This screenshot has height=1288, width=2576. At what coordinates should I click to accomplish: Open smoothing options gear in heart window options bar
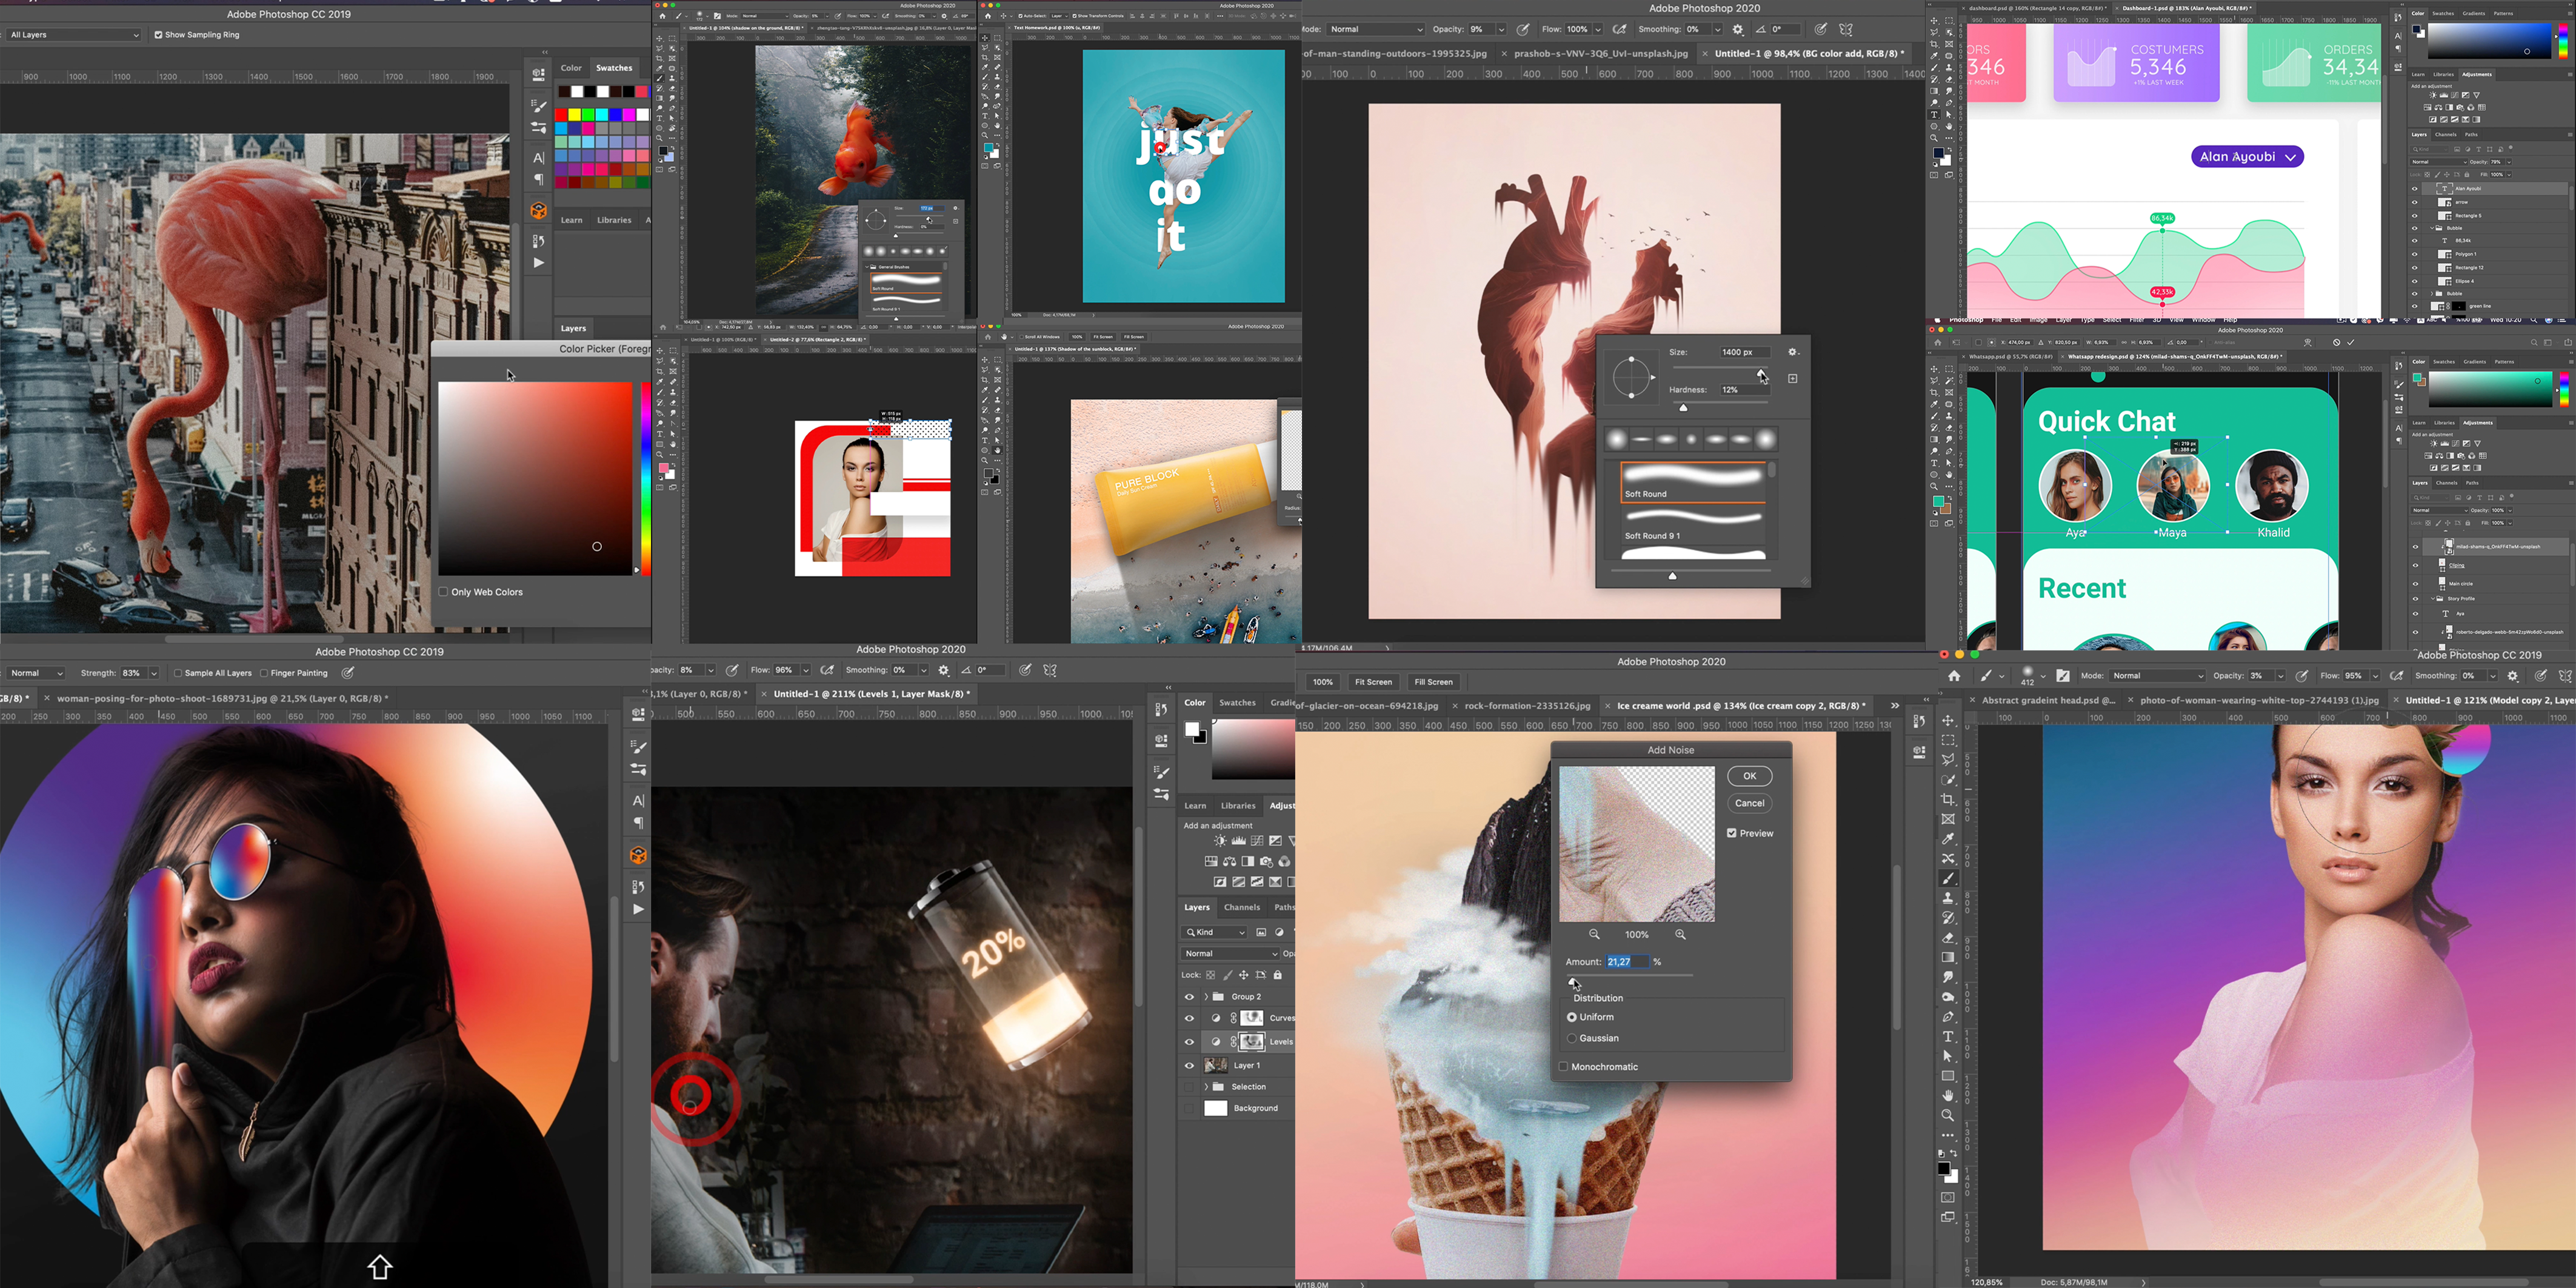coord(1738,30)
